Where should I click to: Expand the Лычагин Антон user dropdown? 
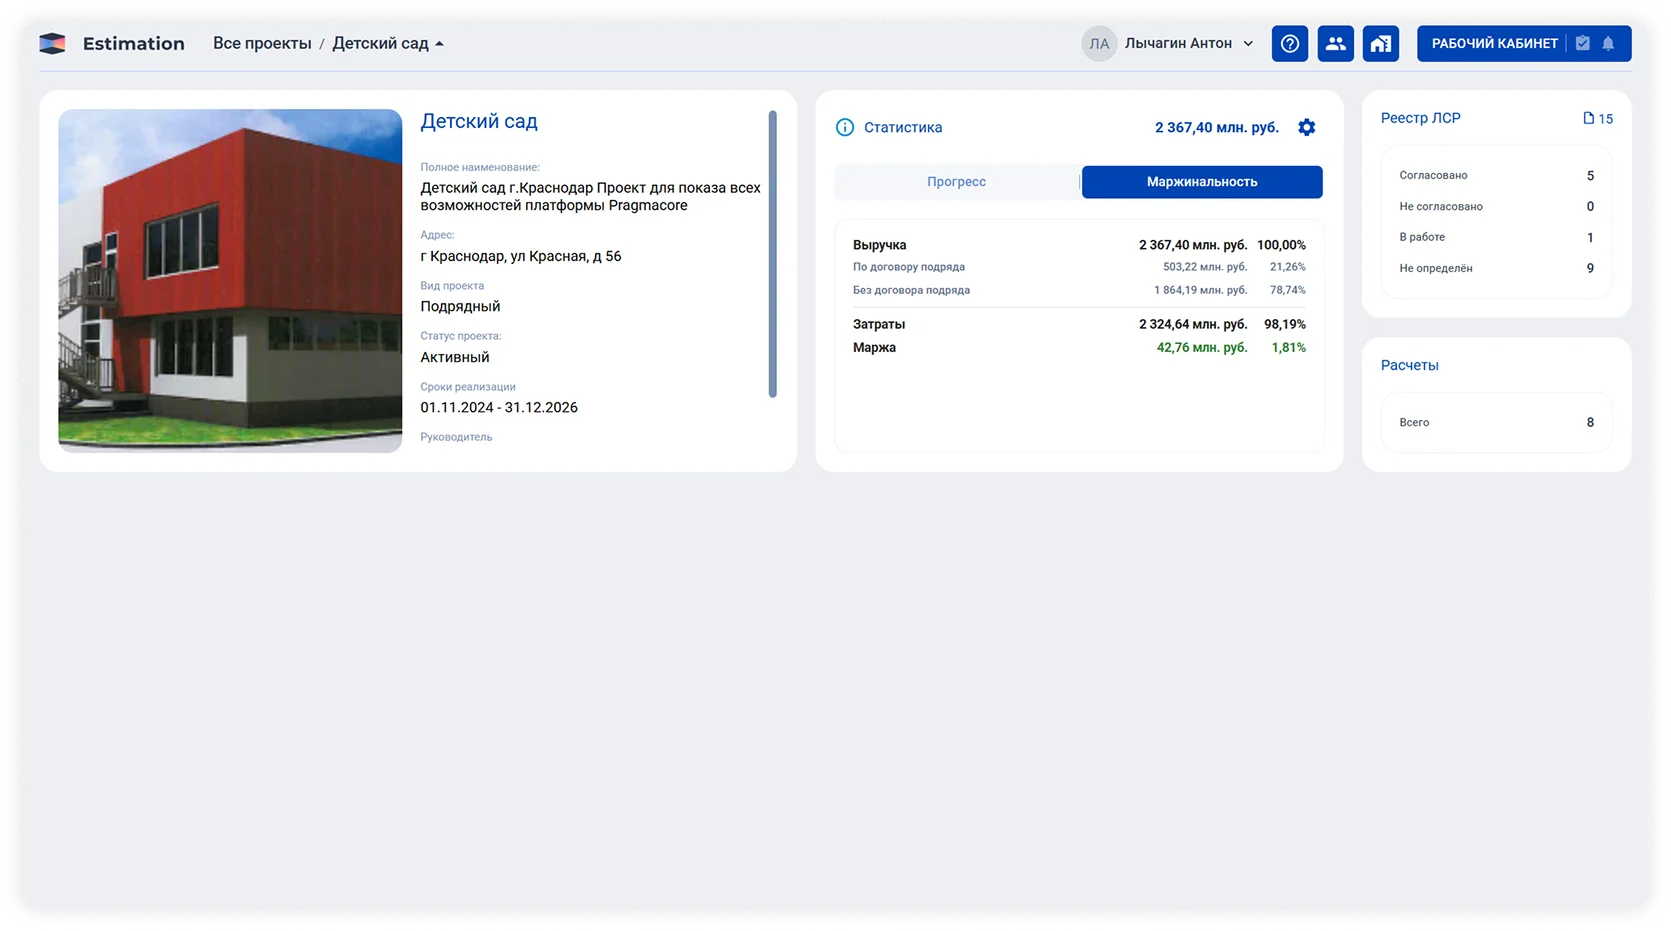coord(1248,44)
